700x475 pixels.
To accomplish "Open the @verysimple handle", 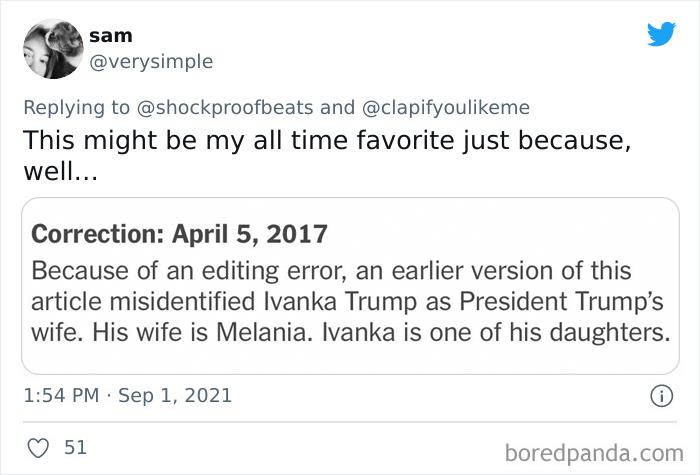I will [150, 62].
